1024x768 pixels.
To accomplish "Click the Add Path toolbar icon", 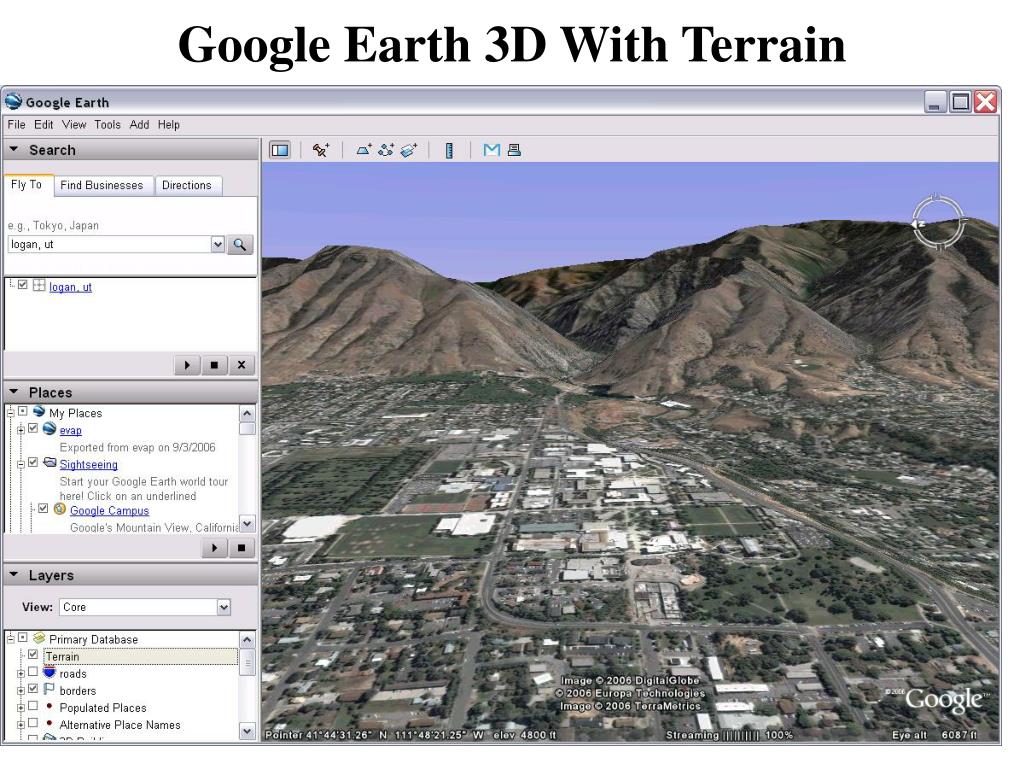I will tap(386, 150).
